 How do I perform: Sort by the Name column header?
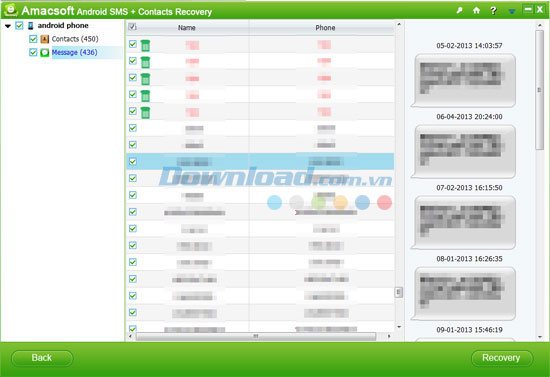click(187, 27)
